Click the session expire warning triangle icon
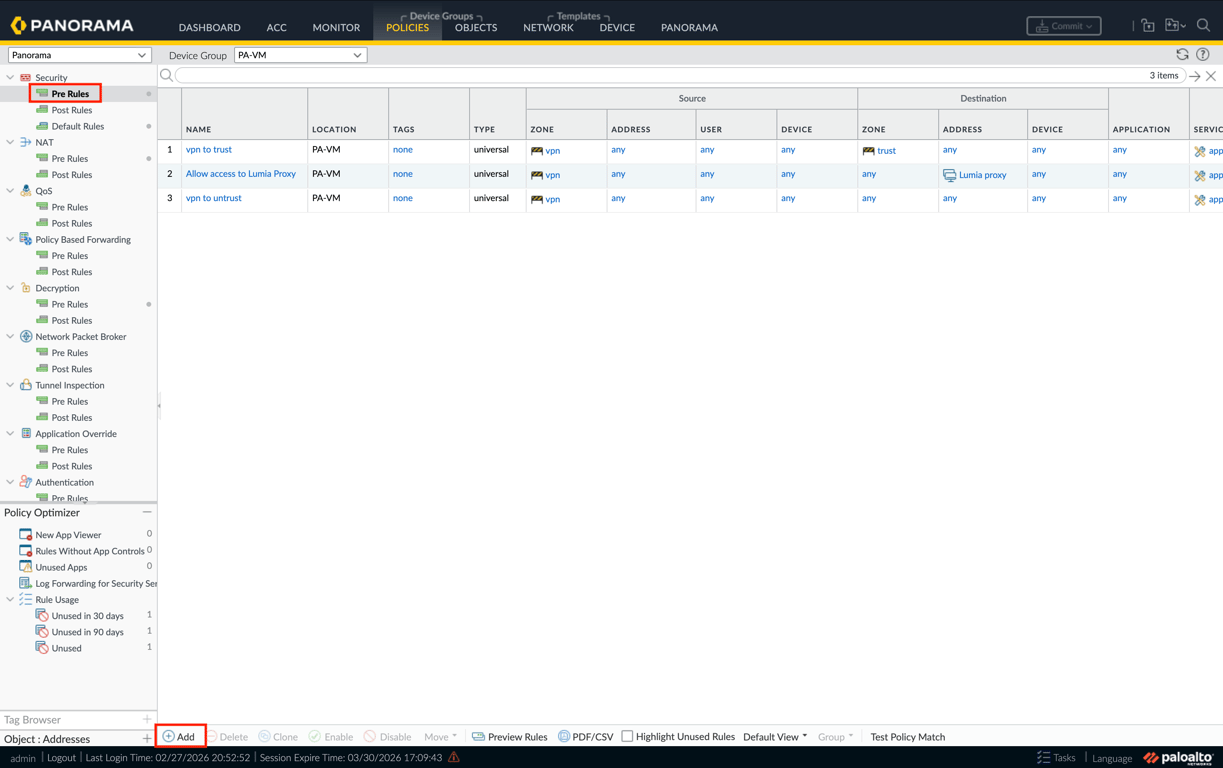 click(454, 757)
